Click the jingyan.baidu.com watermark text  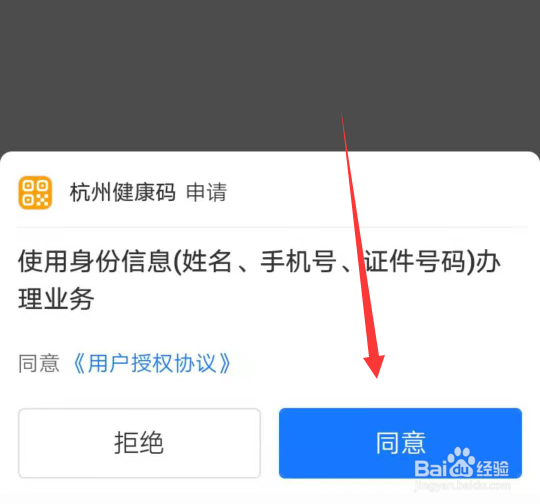pos(461,486)
